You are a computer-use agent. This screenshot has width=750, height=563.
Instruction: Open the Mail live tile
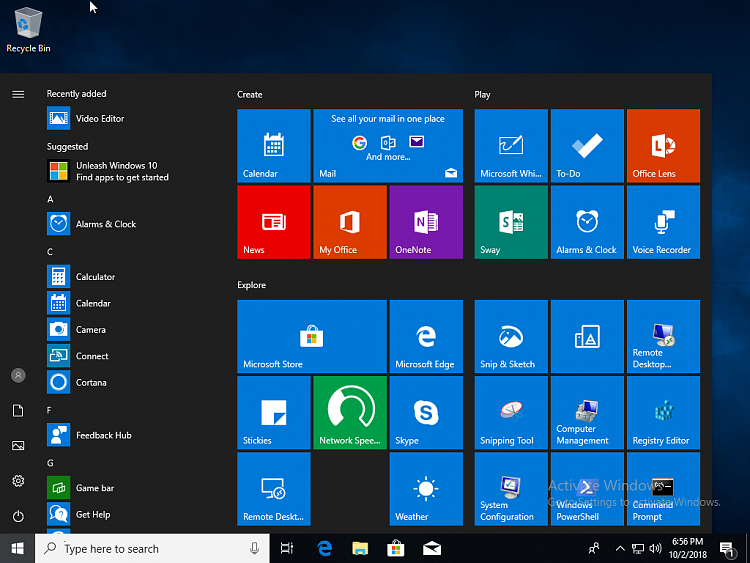click(x=388, y=146)
